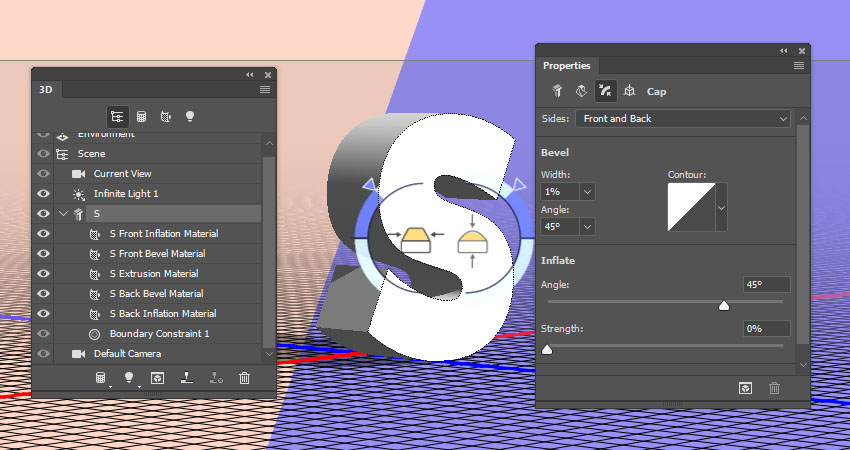The width and height of the screenshot is (850, 450).
Task: Select the Cap properties icon
Action: click(x=606, y=91)
